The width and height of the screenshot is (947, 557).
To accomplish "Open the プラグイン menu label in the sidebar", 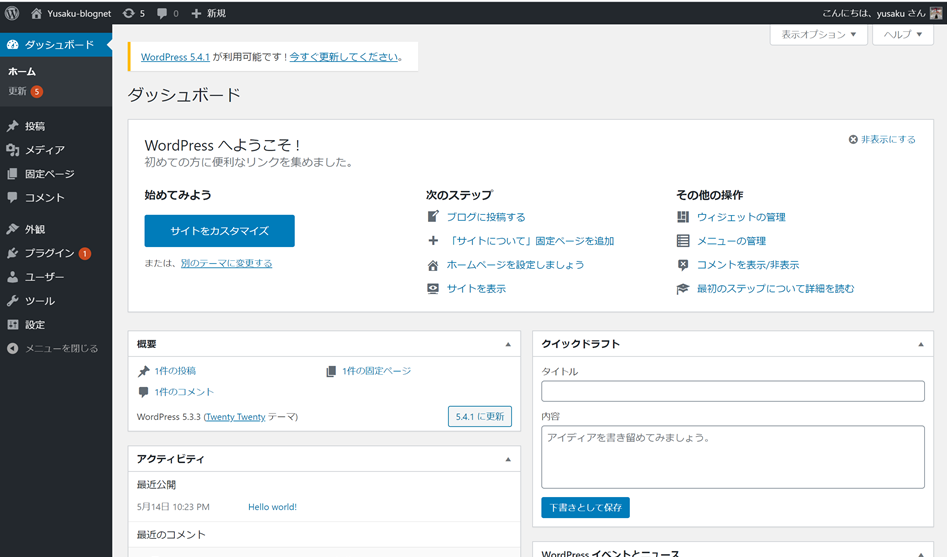I will 50,253.
